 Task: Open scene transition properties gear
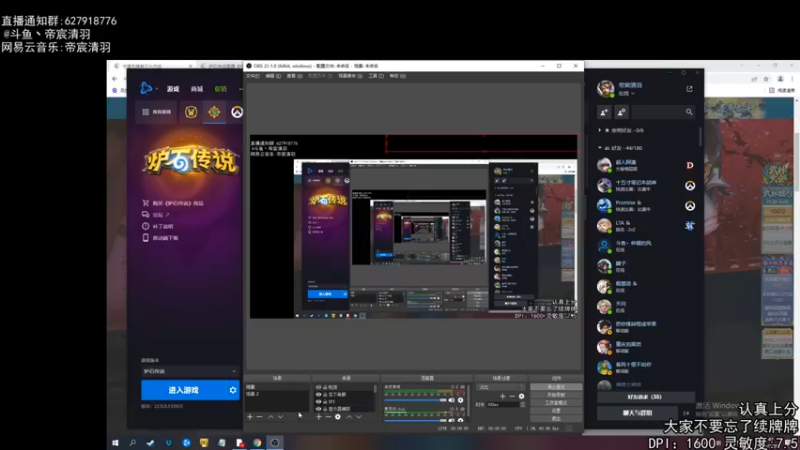tap(521, 396)
